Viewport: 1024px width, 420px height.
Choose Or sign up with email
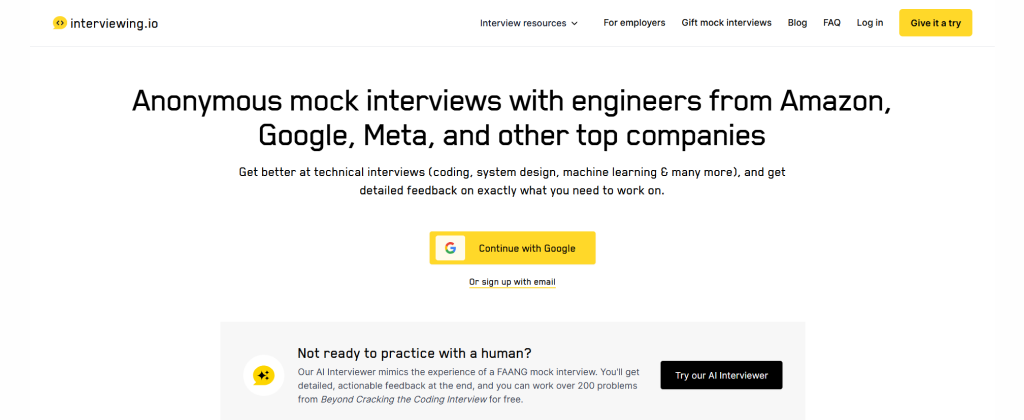tap(512, 282)
